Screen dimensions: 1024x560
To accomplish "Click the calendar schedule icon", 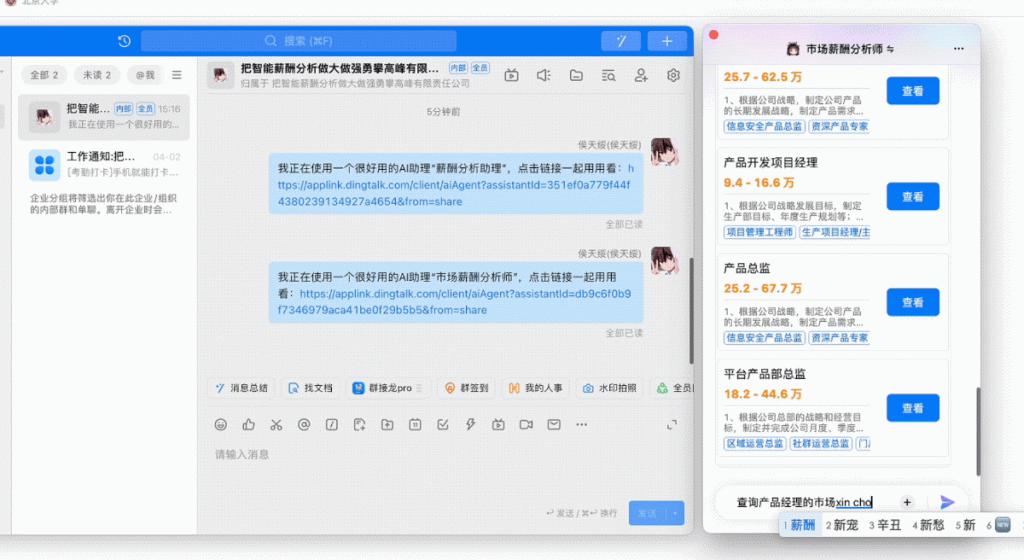I will point(415,425).
